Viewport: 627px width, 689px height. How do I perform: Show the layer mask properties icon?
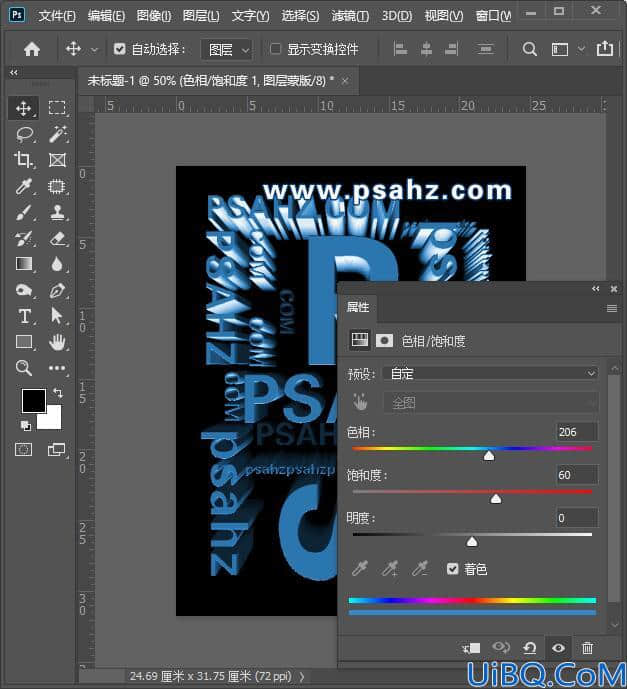click(384, 340)
